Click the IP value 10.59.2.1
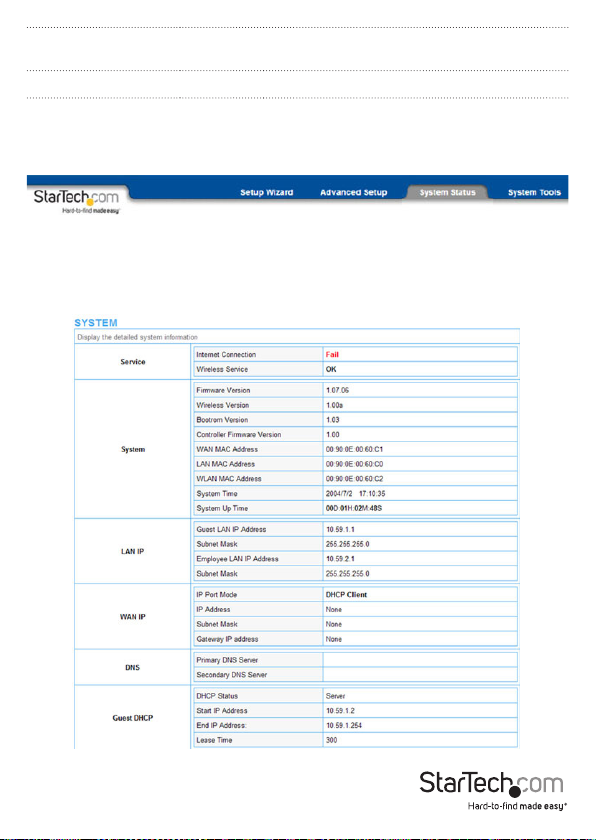596x840 pixels. coord(340,559)
